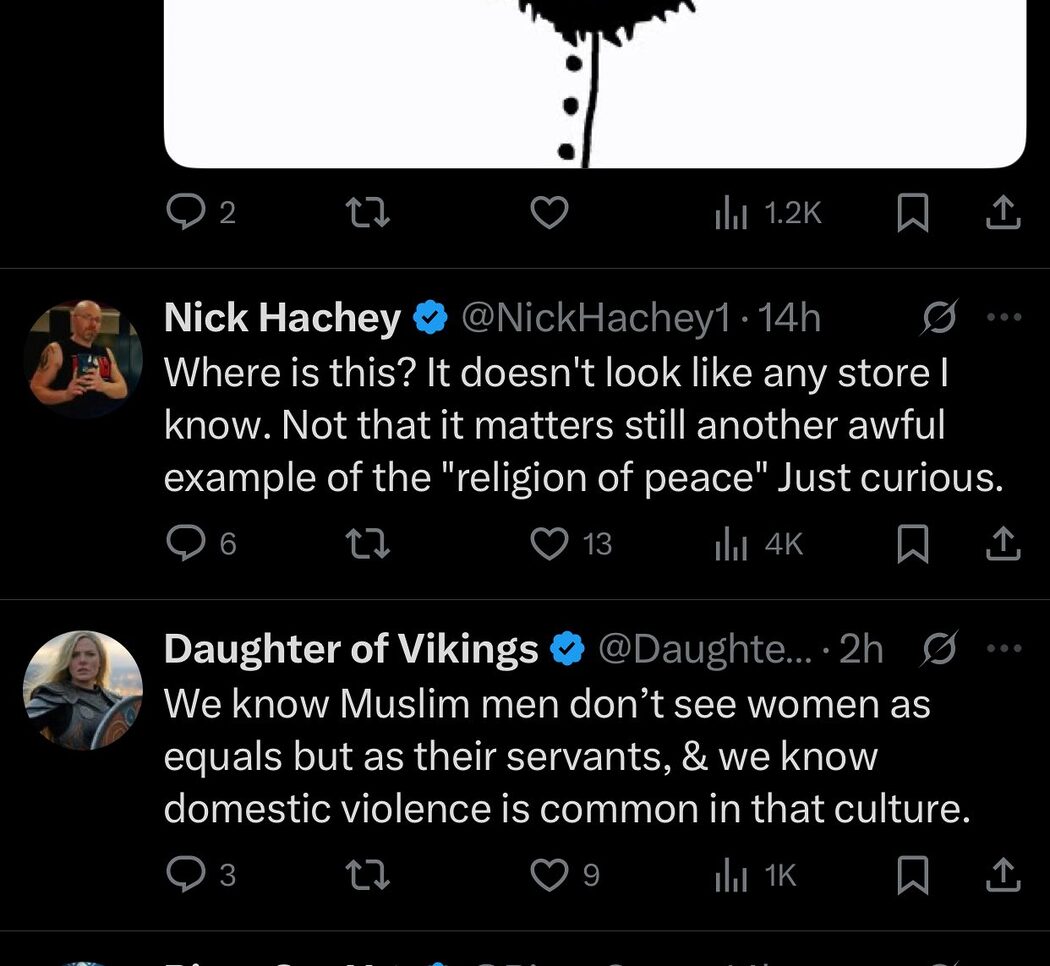The height and width of the screenshot is (966, 1050).
Task: Like Nick Hachey's tweet
Action: [x=549, y=543]
